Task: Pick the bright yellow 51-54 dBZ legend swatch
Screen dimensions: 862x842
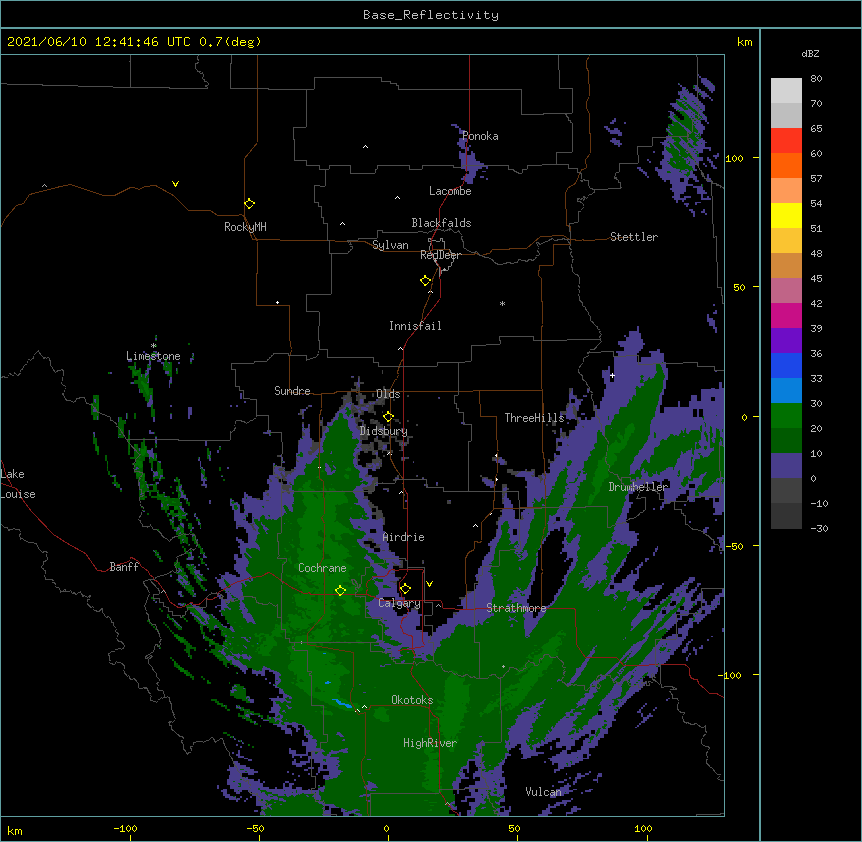Action: (786, 215)
